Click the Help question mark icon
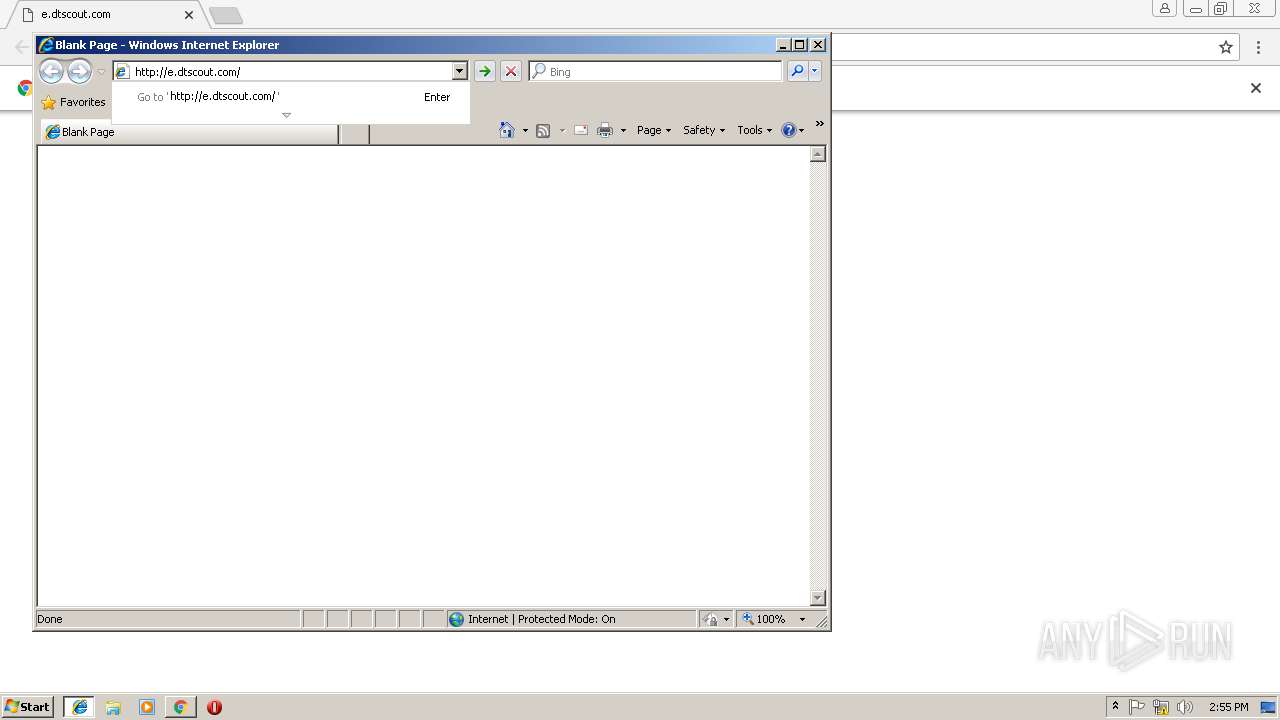The width and height of the screenshot is (1280, 720). [789, 130]
